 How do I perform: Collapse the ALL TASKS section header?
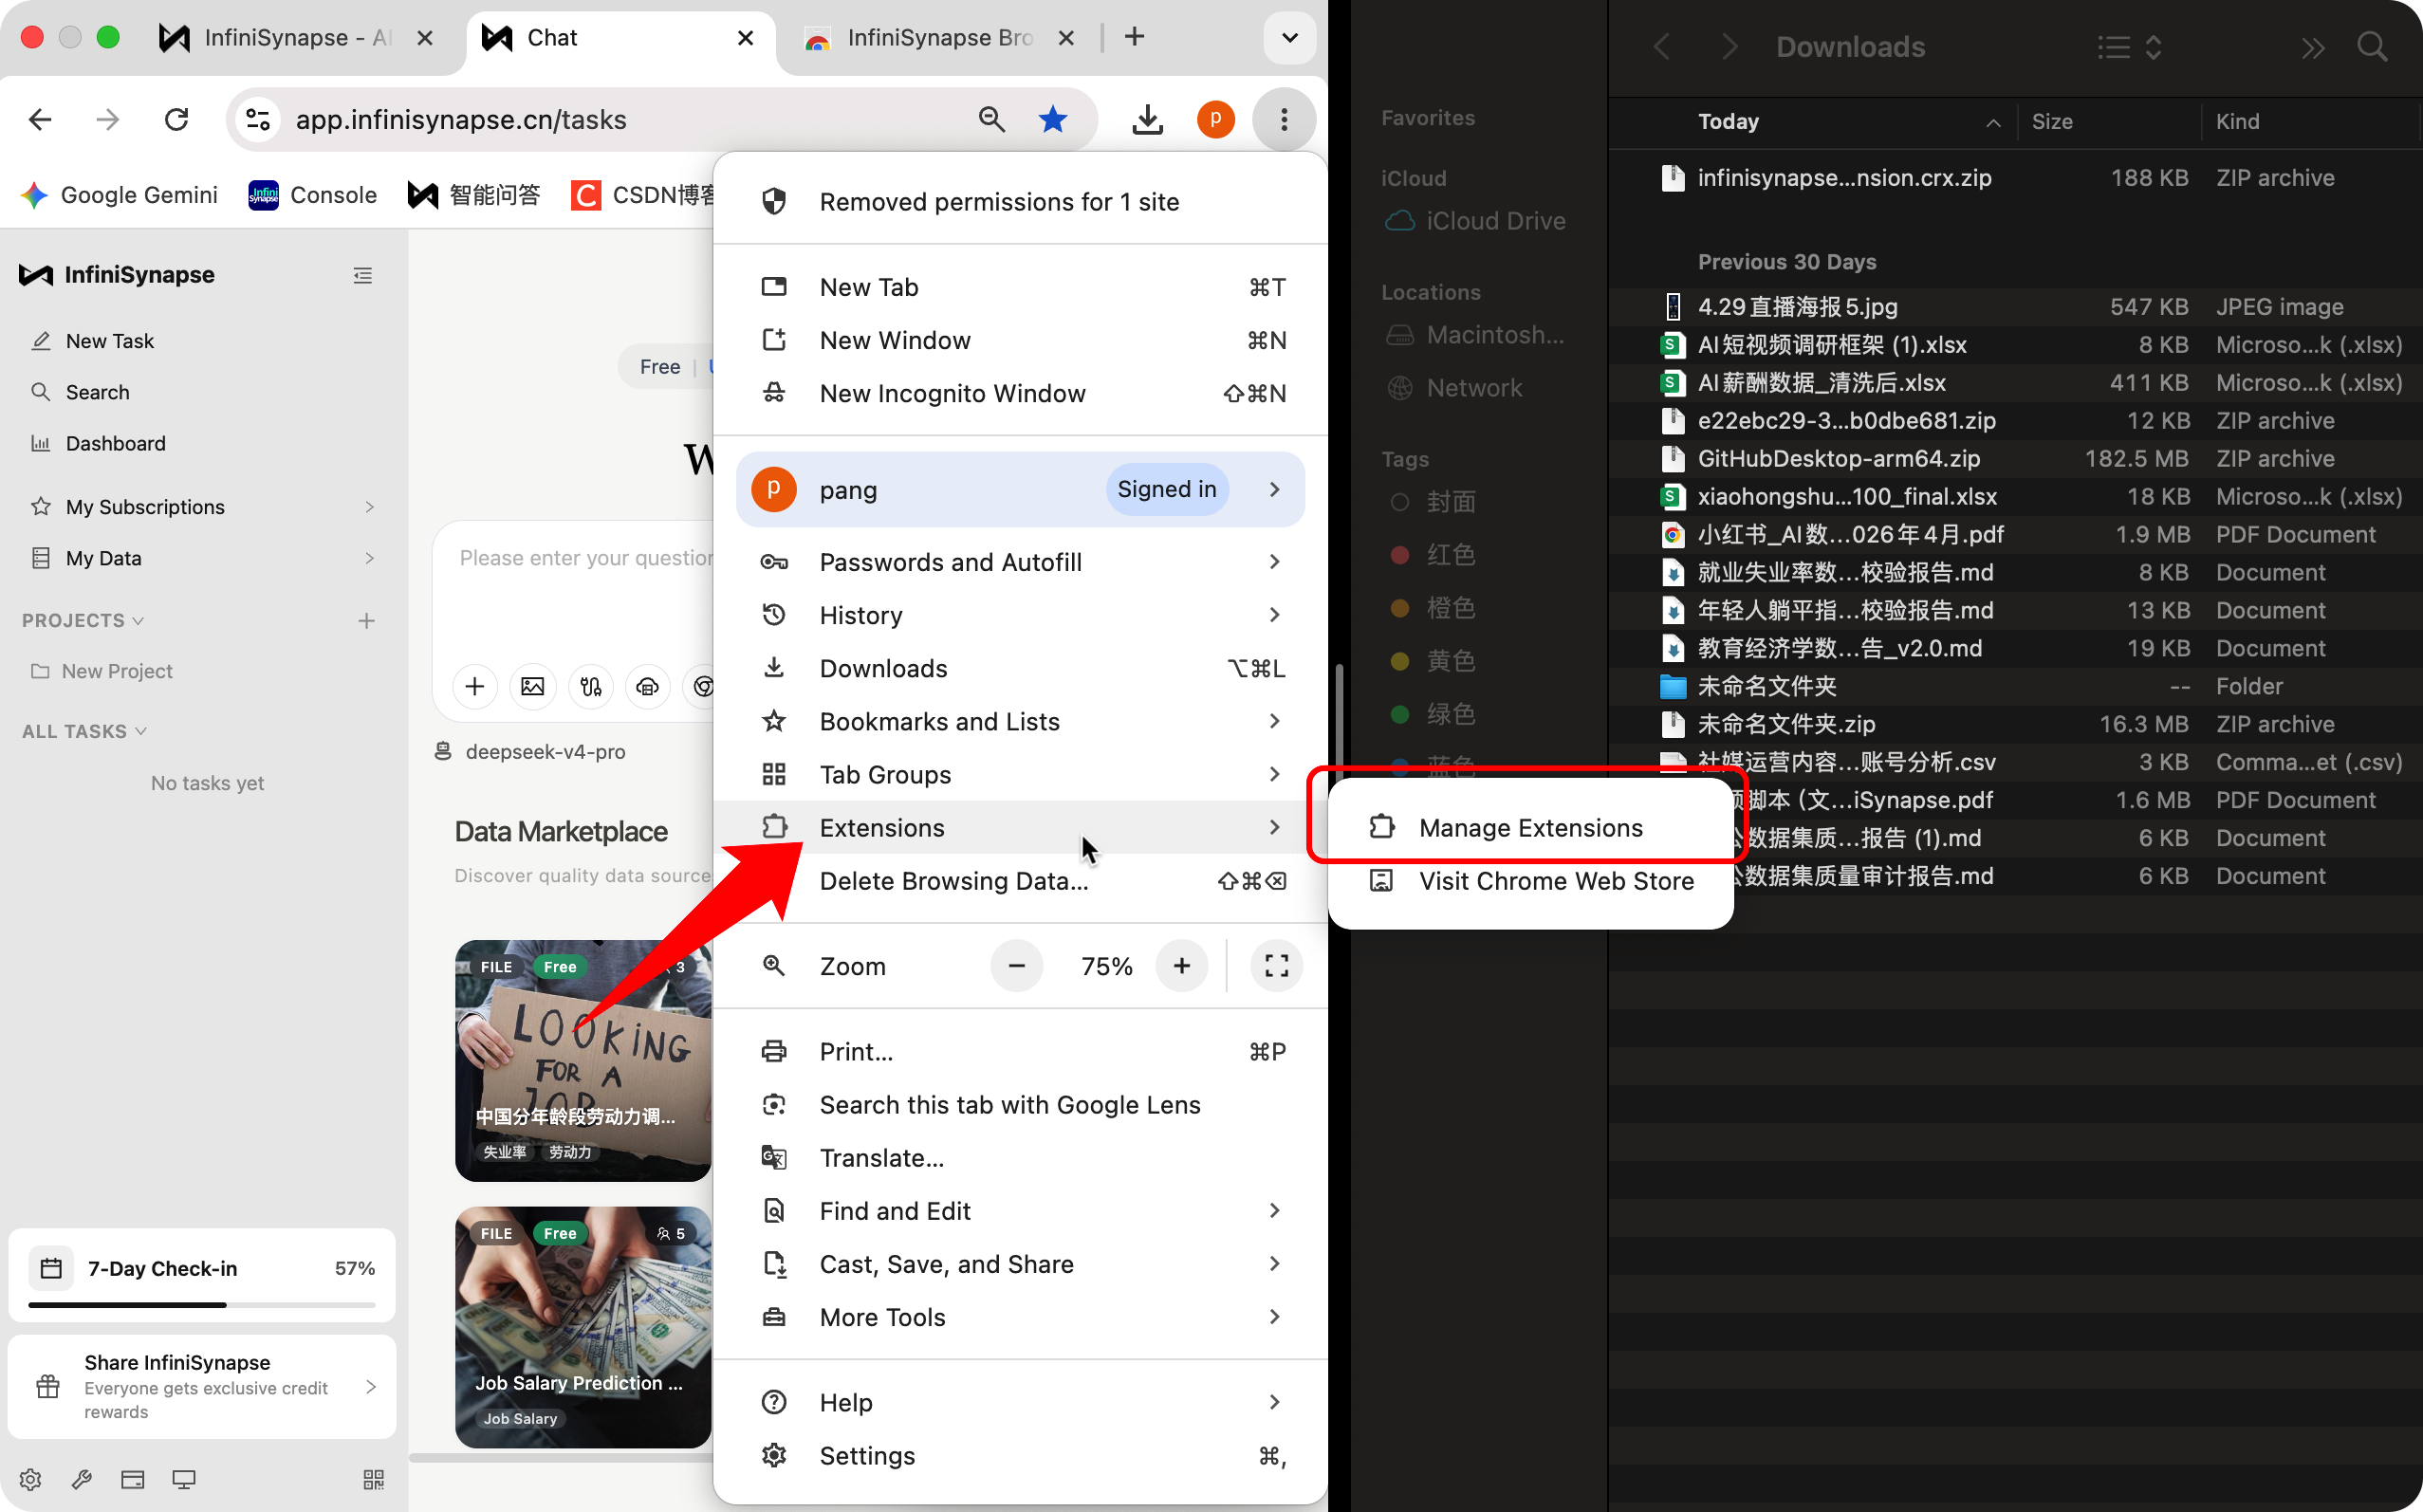tap(85, 732)
